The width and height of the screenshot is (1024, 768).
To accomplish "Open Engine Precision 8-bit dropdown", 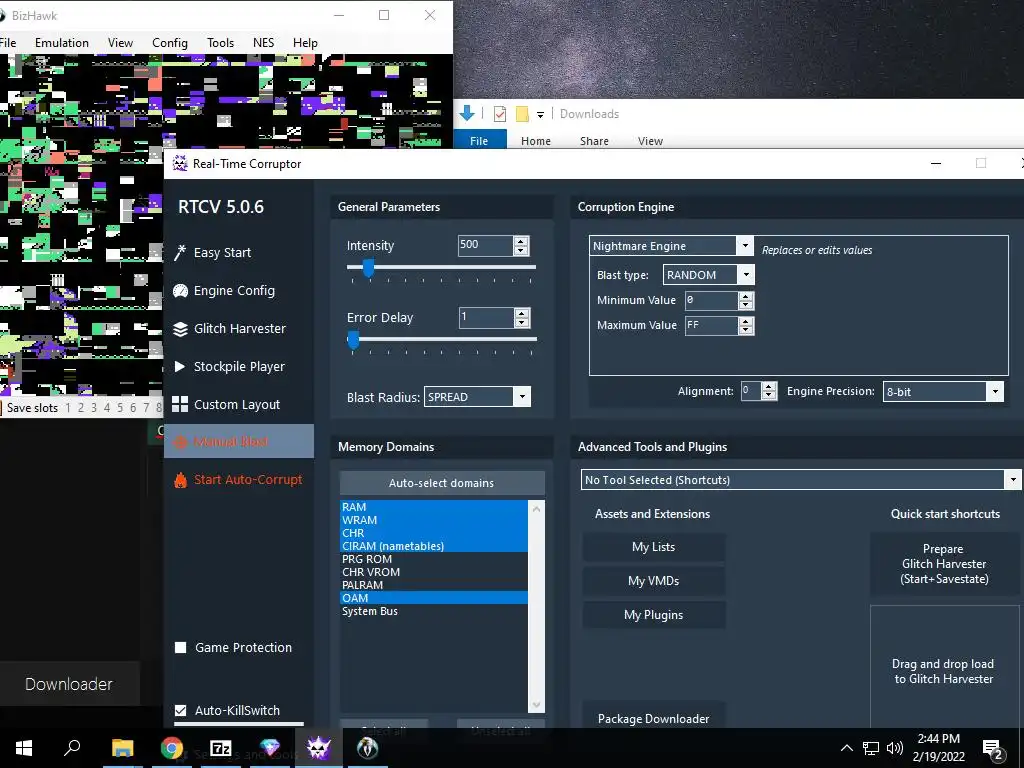I will click(x=994, y=392).
